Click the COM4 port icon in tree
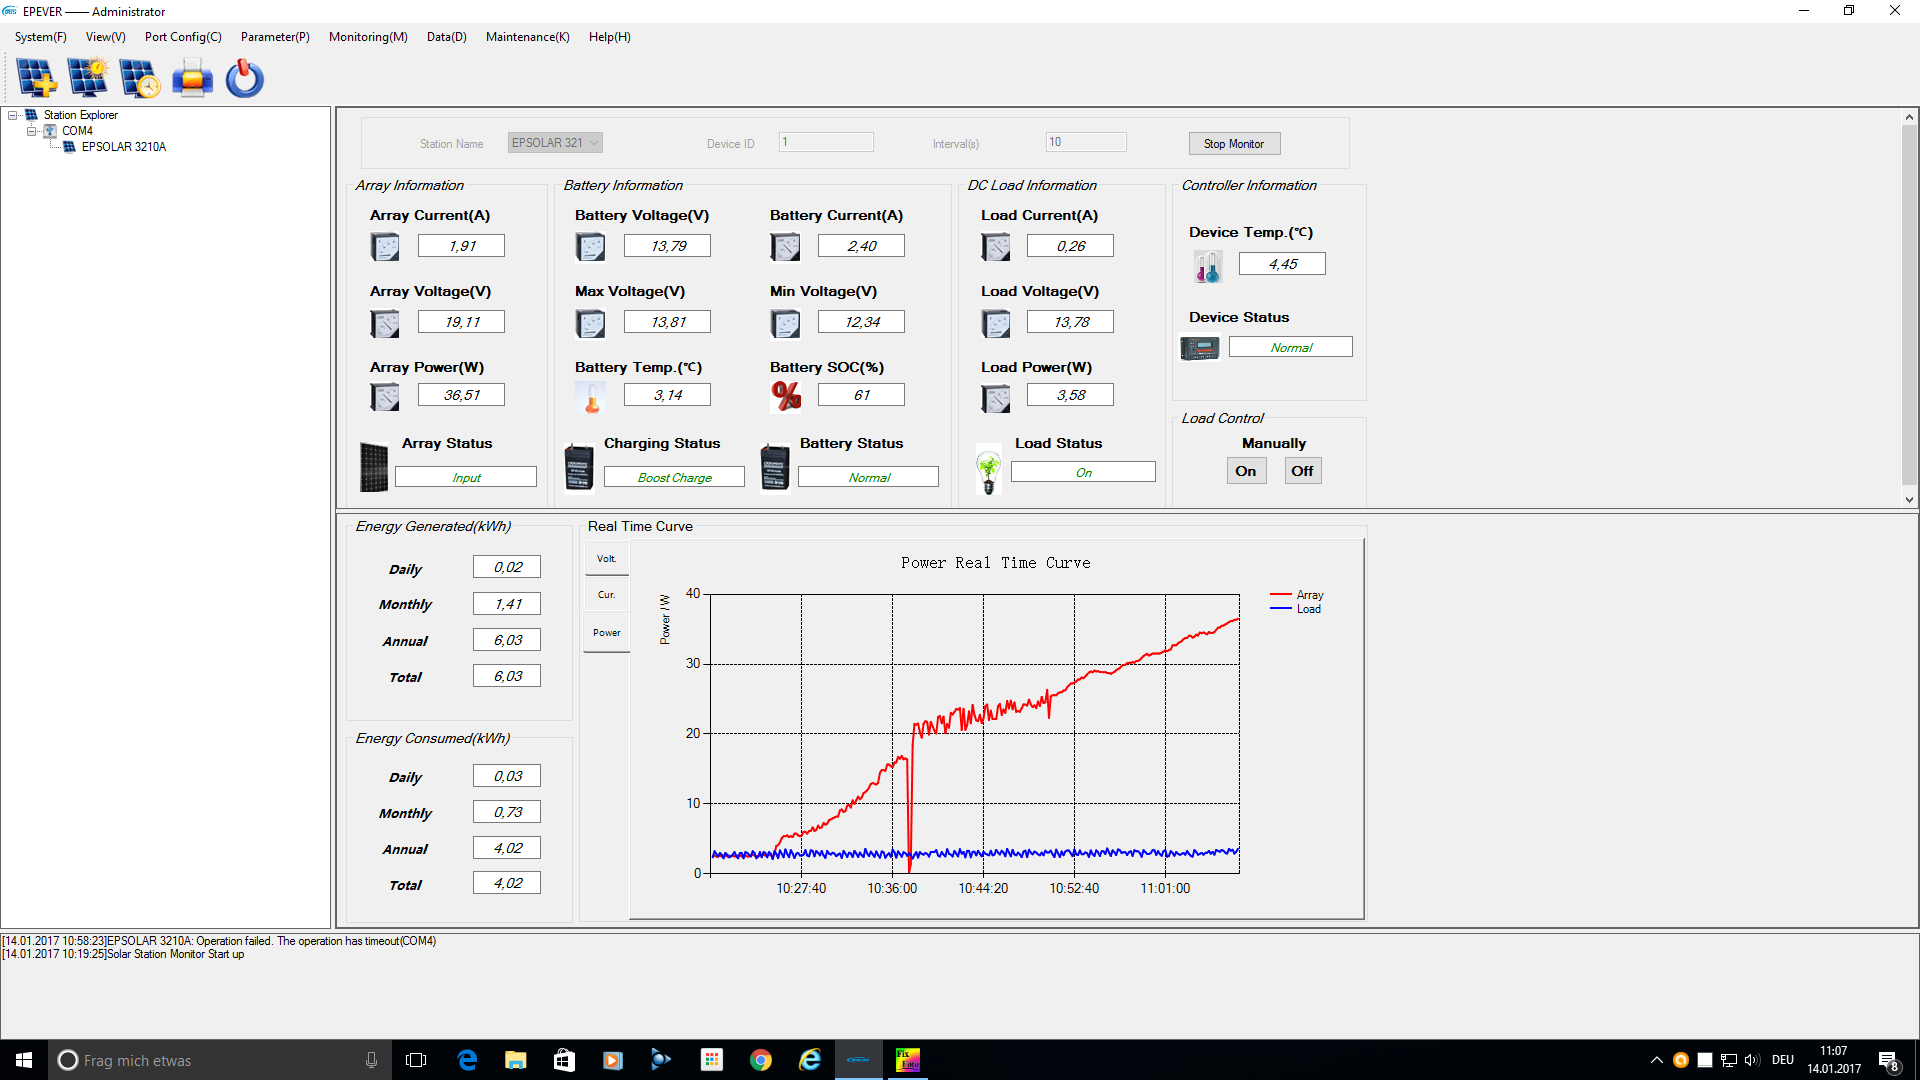This screenshot has width=1920, height=1080. click(x=49, y=131)
